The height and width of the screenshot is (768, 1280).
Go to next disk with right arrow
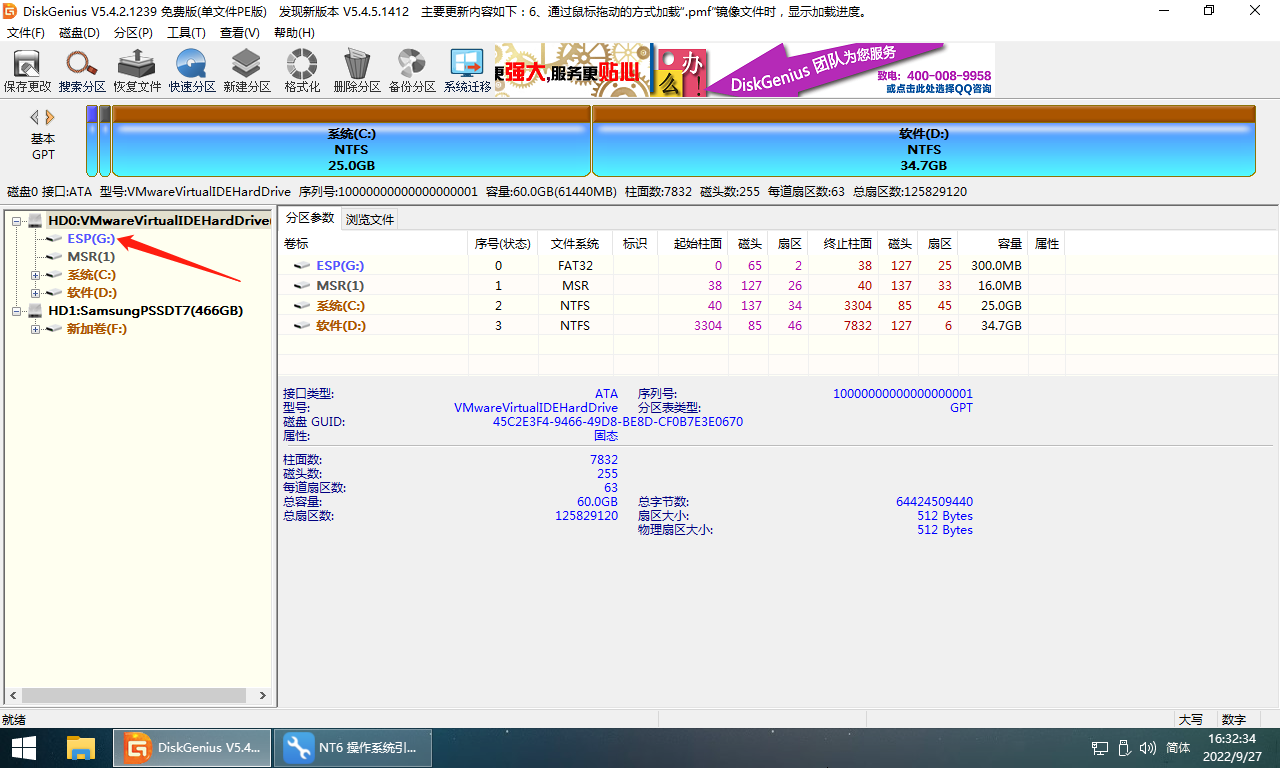click(50, 117)
